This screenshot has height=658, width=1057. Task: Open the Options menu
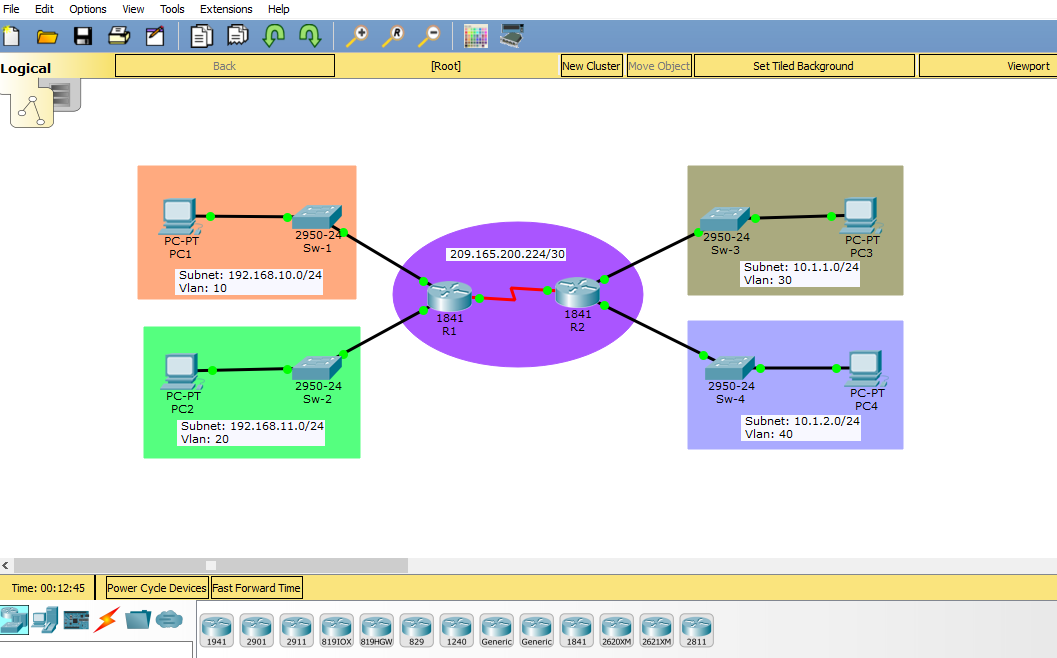point(88,9)
